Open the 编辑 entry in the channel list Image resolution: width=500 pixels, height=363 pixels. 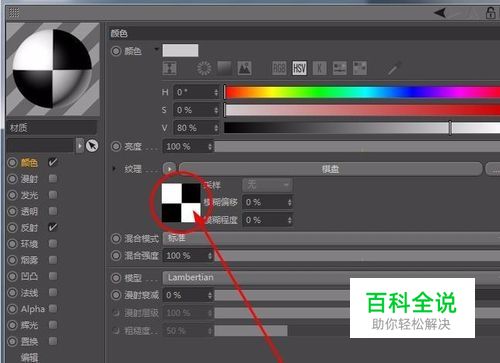(x=29, y=357)
